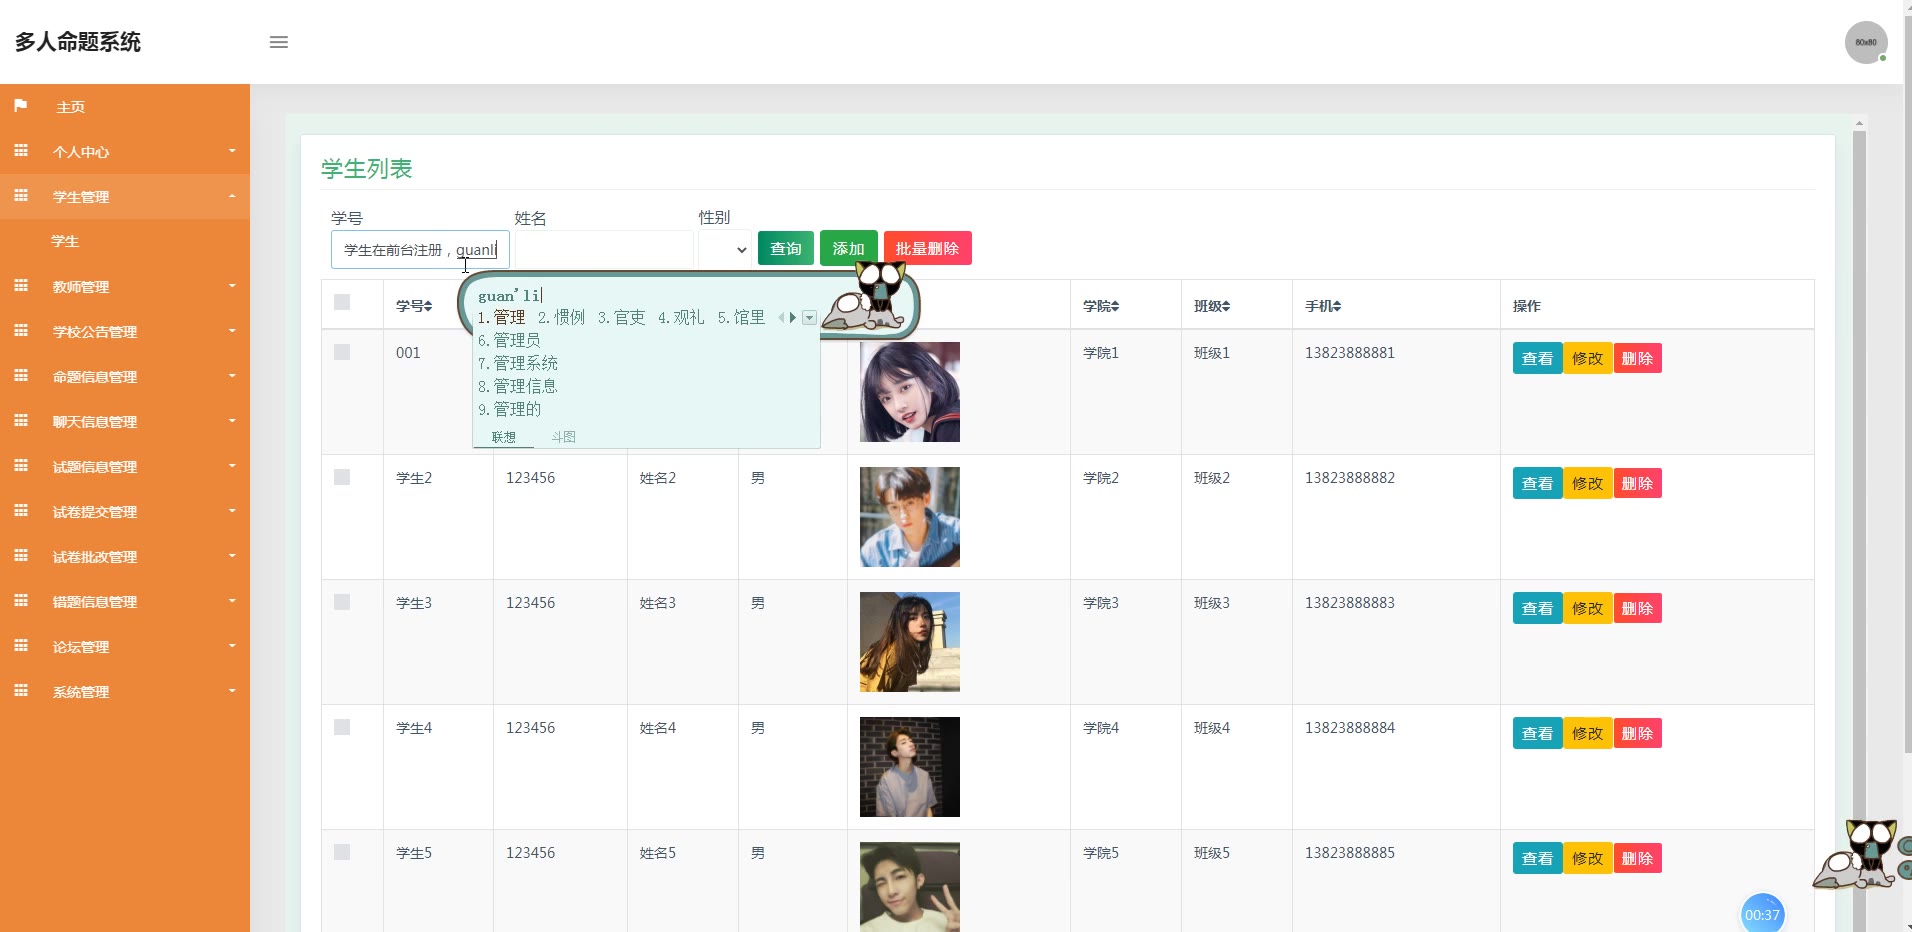Open 试卷批改管理 in the sidebar
The width and height of the screenshot is (1912, 932).
click(x=125, y=556)
